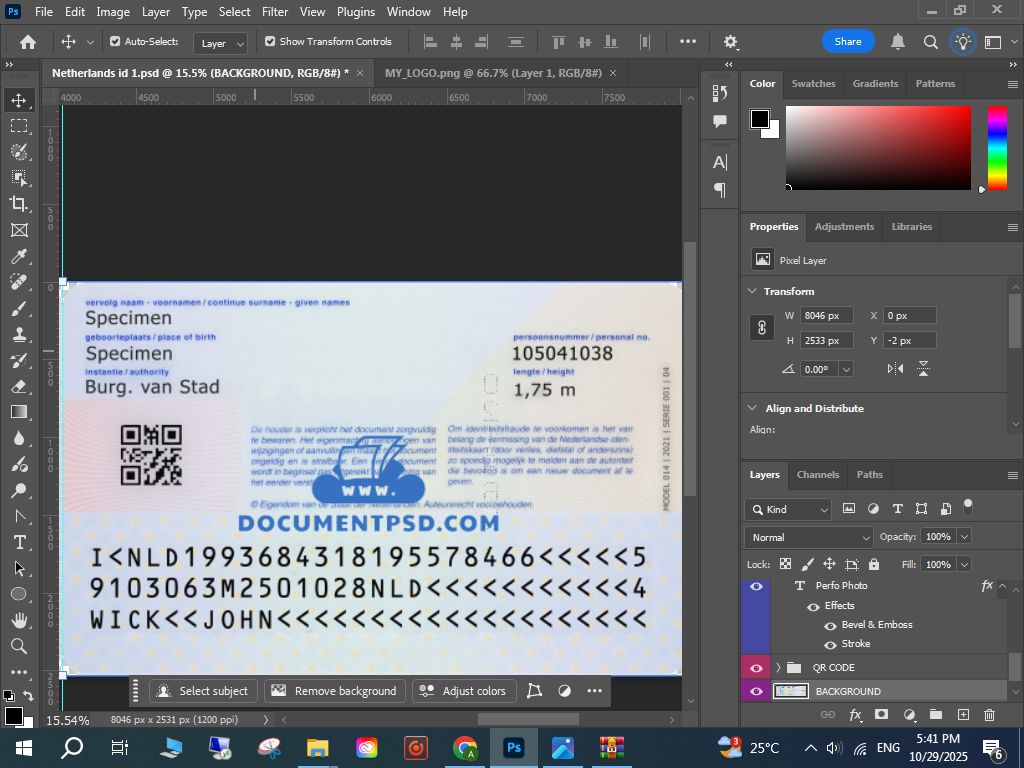The height and width of the screenshot is (768, 1024).
Task: Click the Remove background button
Action: pyautogui.click(x=335, y=691)
